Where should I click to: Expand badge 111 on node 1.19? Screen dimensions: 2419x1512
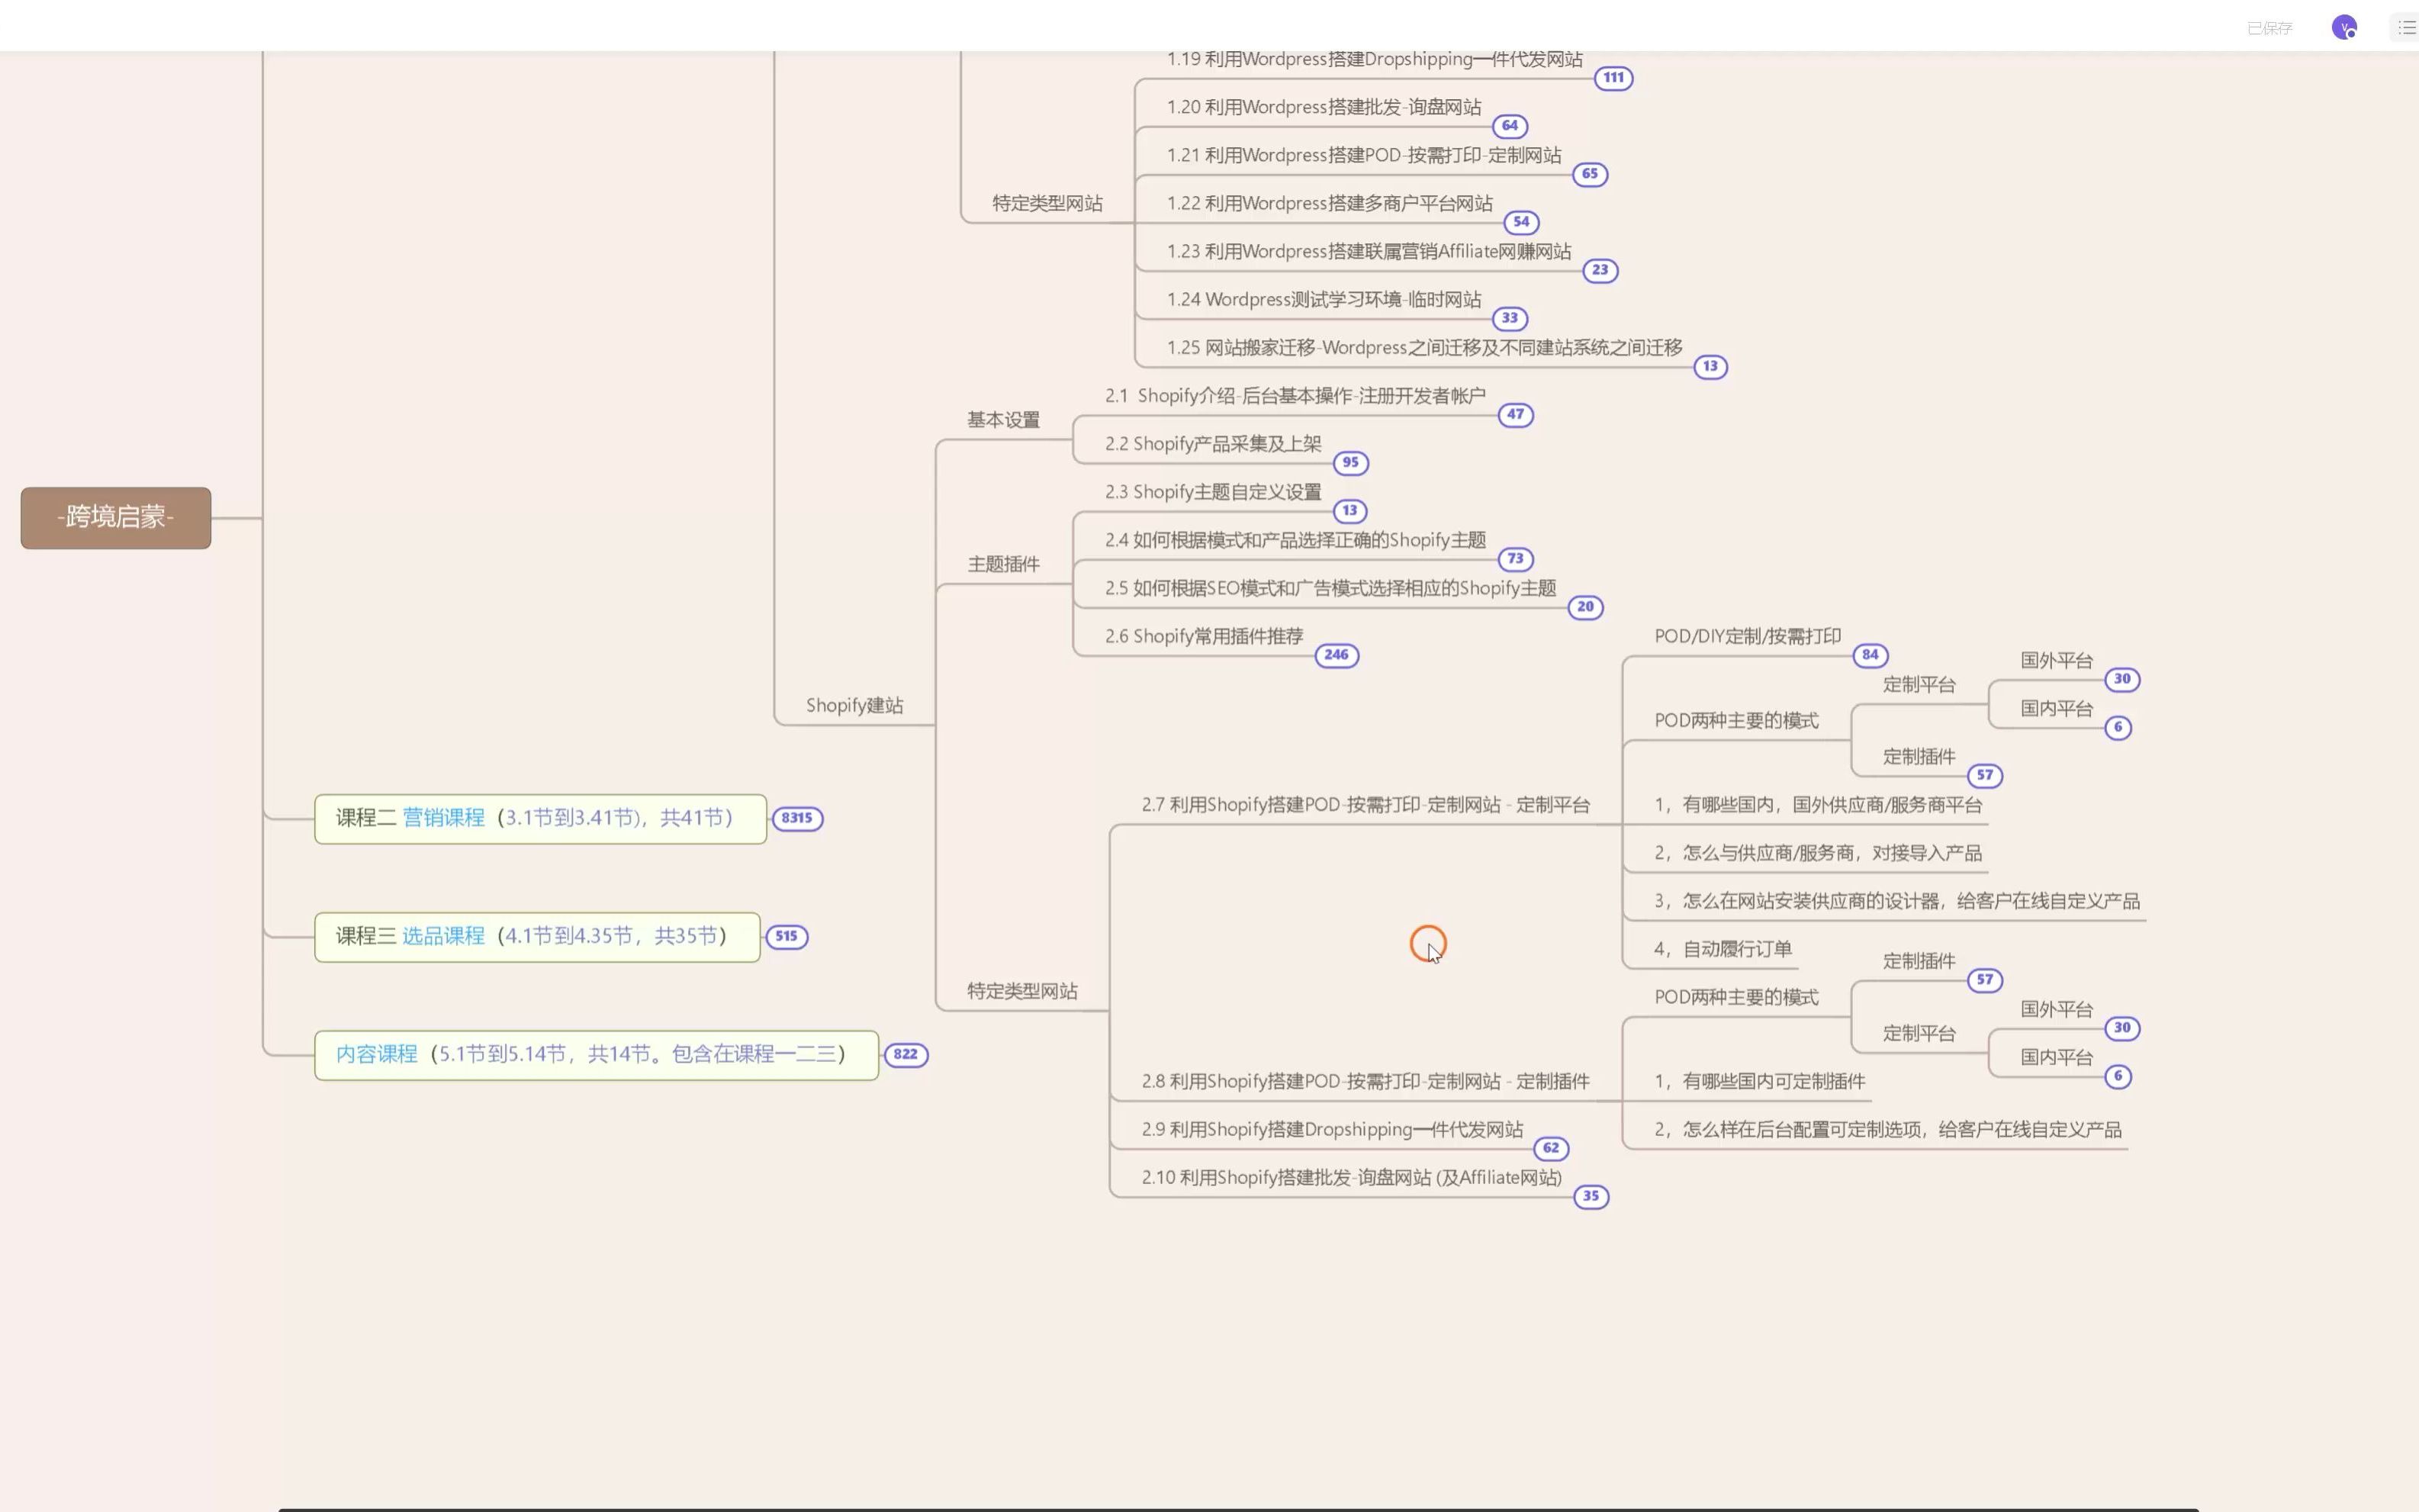pyautogui.click(x=1613, y=78)
